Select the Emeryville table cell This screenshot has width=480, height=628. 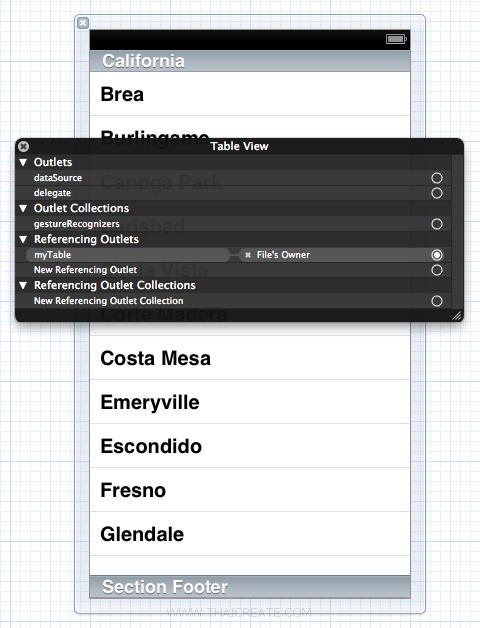(x=250, y=402)
